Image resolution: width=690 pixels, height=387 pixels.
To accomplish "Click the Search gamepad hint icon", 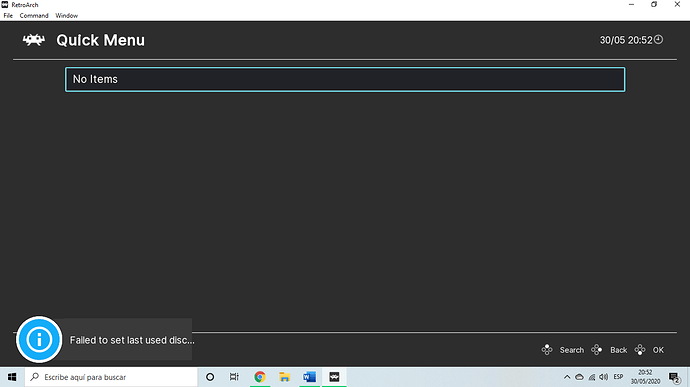I will click(x=547, y=350).
